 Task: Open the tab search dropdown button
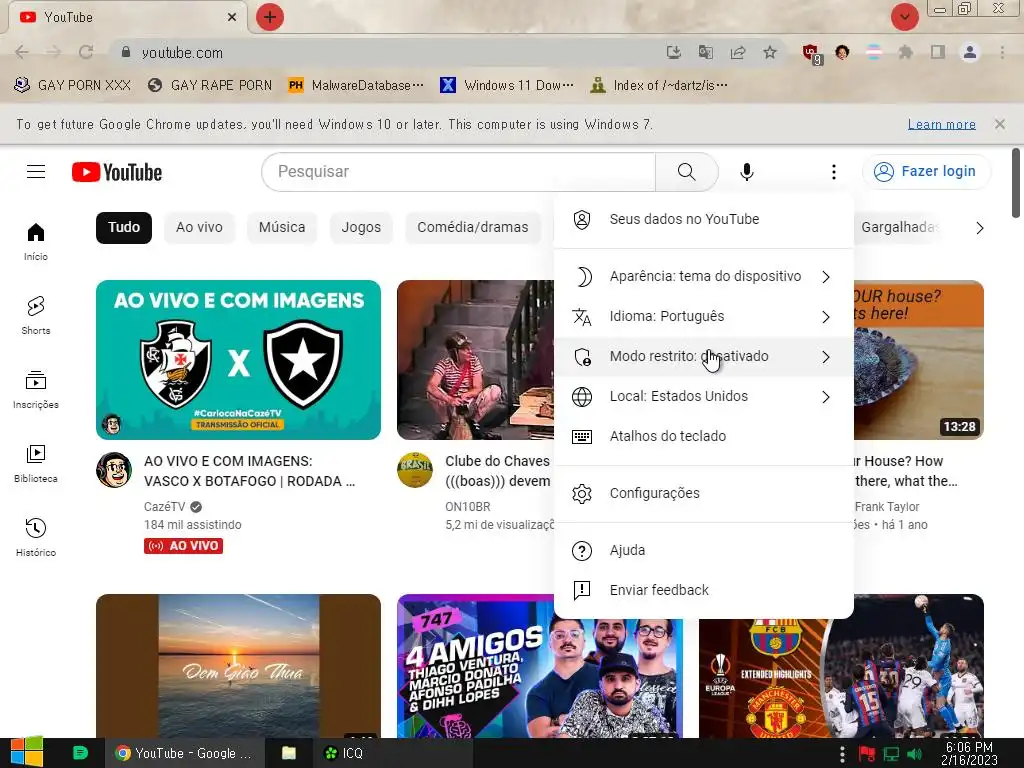(x=904, y=17)
